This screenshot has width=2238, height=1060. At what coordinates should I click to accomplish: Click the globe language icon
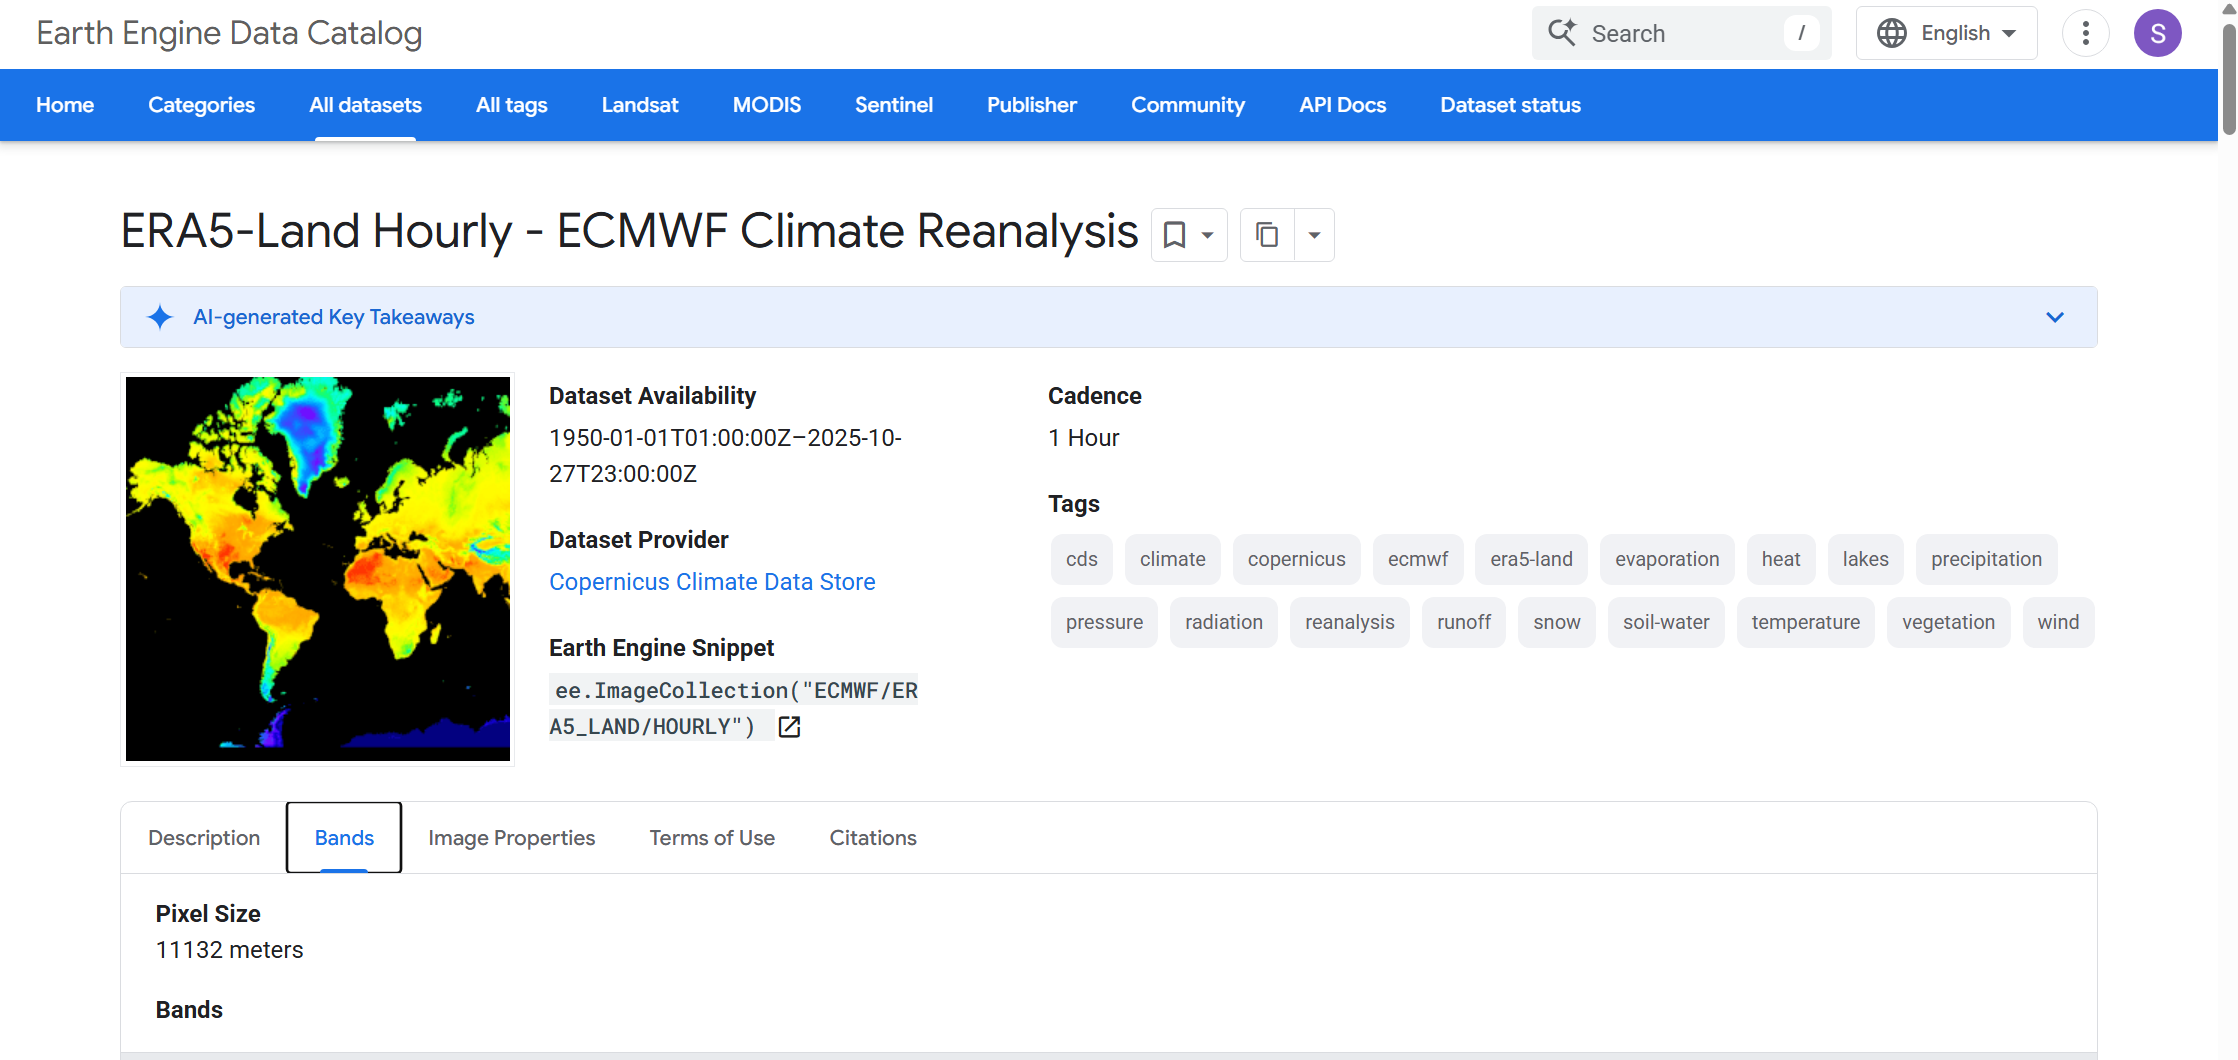1891,33
